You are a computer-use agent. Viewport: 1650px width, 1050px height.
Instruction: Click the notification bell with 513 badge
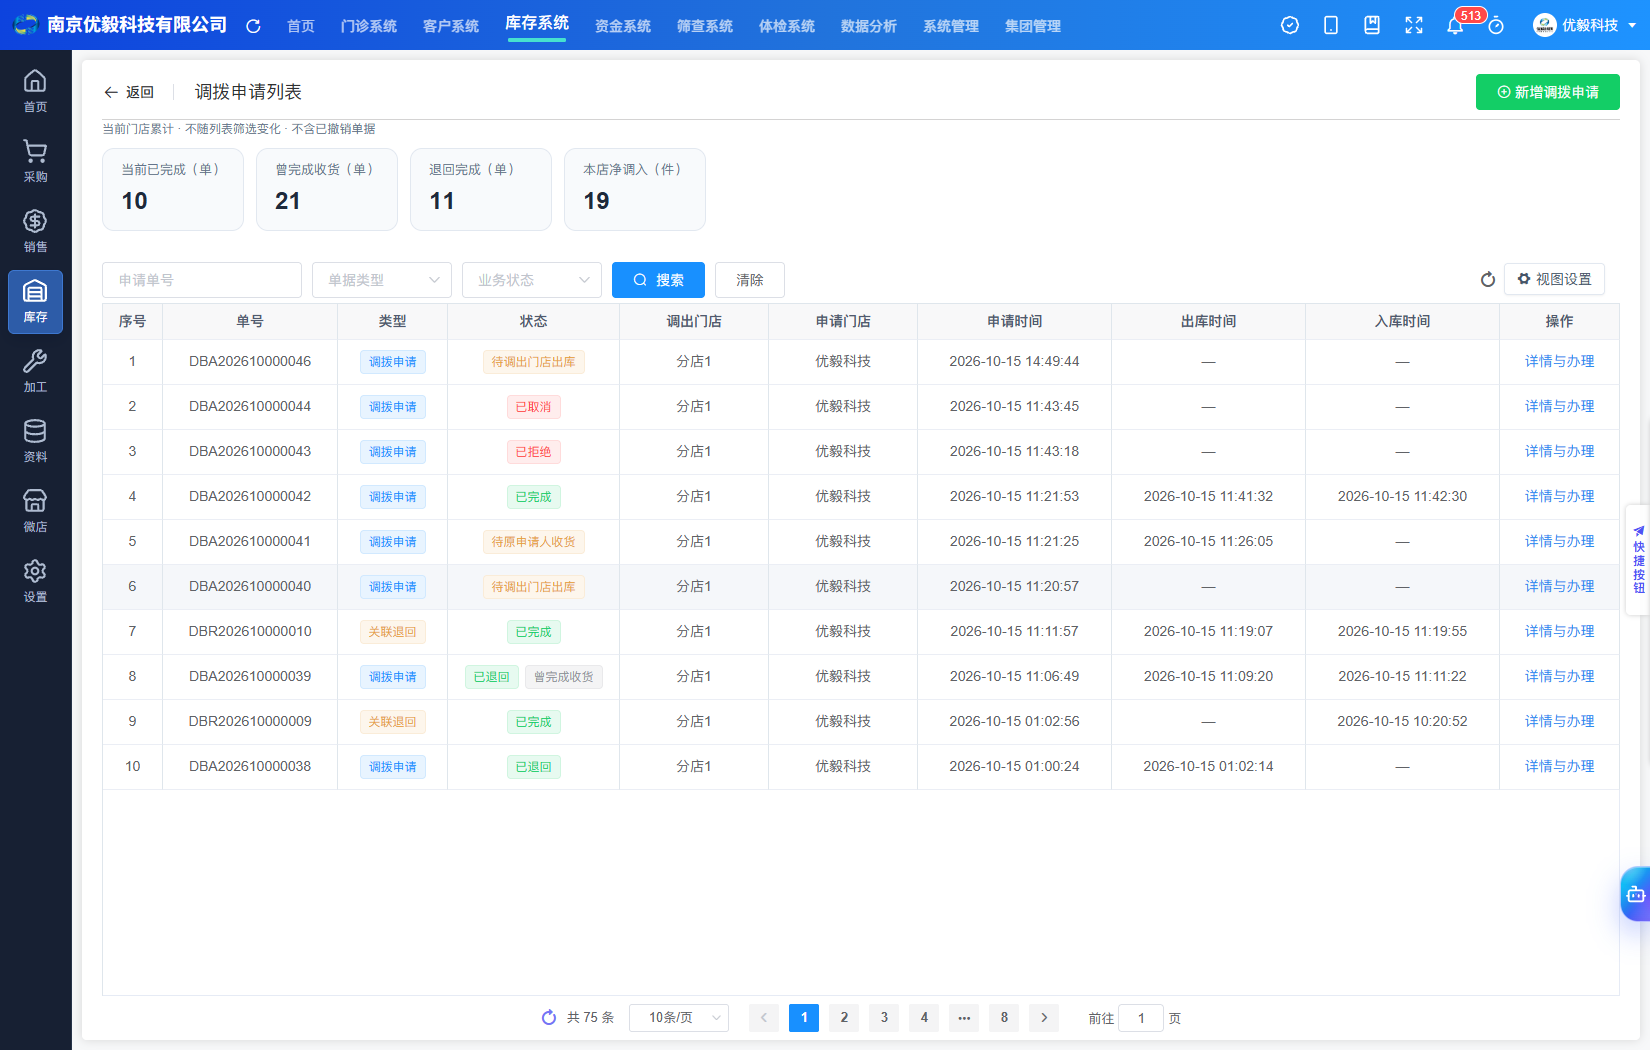coord(1455,25)
